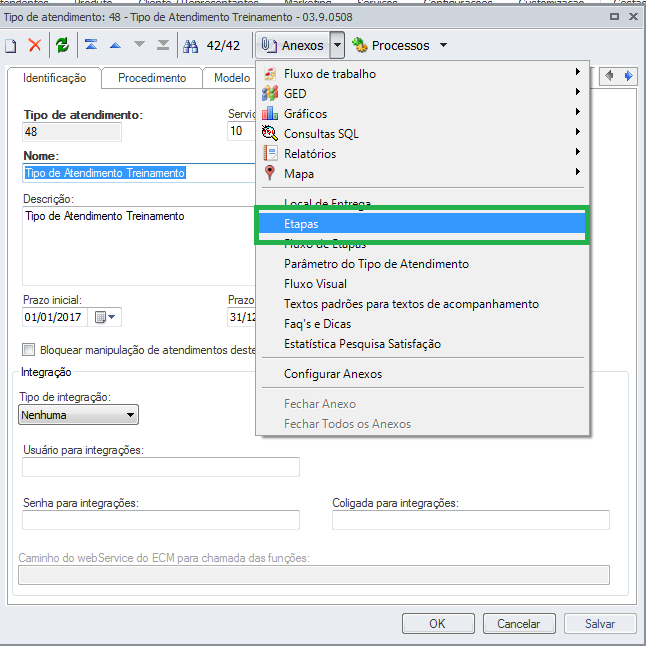
Task: Click the Tipo de atendimento field
Action: [72, 132]
